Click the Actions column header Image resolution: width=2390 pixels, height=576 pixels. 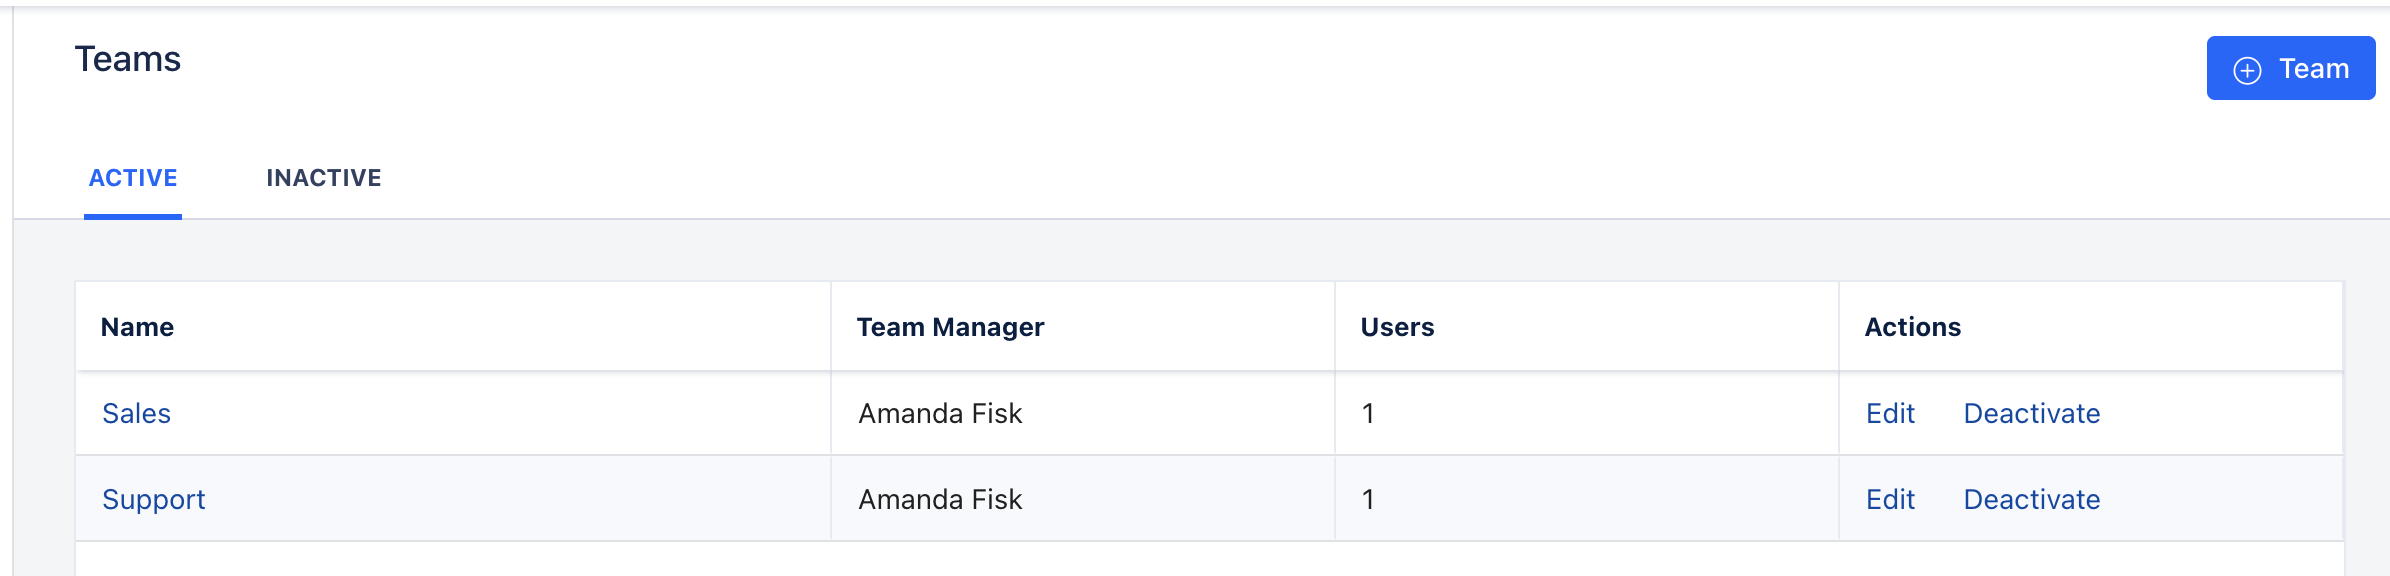1912,327
